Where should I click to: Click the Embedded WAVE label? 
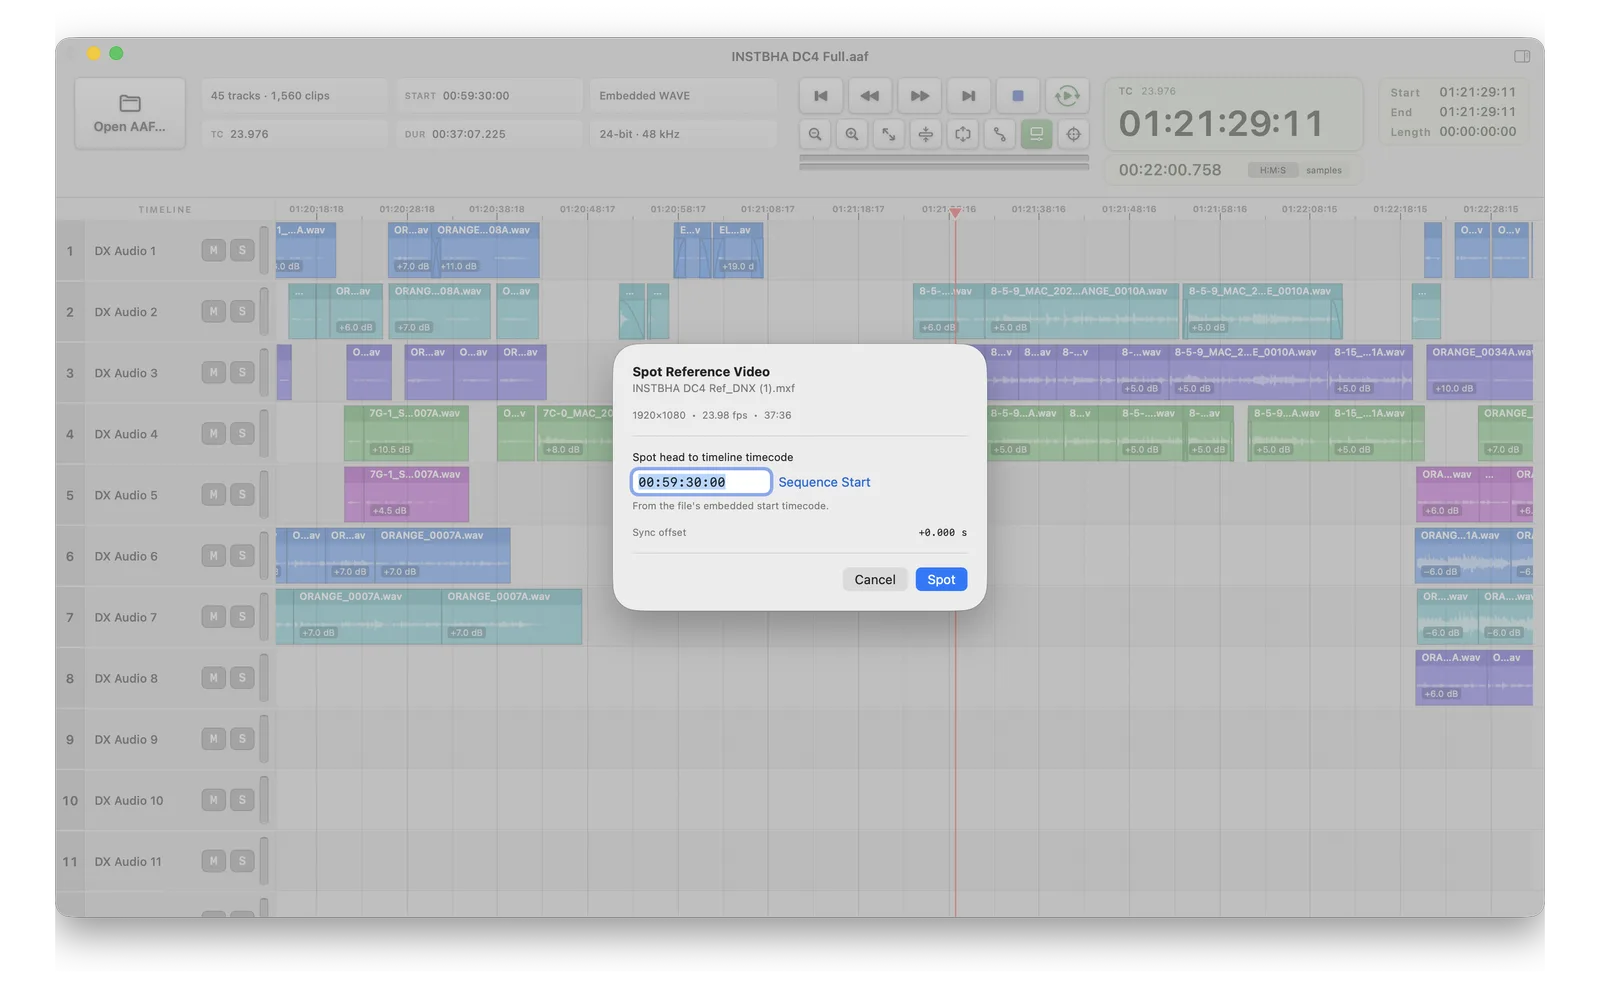[644, 96]
